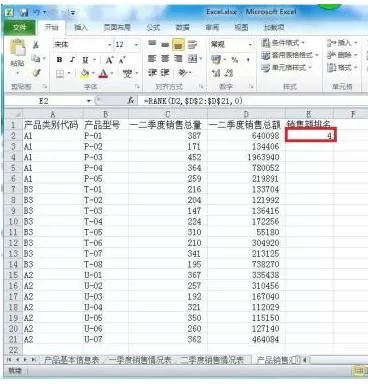Click the Paste (粘贴) clipboard icon
Image resolution: width=368 pixels, height=384 pixels.
pyautogui.click(x=17, y=48)
